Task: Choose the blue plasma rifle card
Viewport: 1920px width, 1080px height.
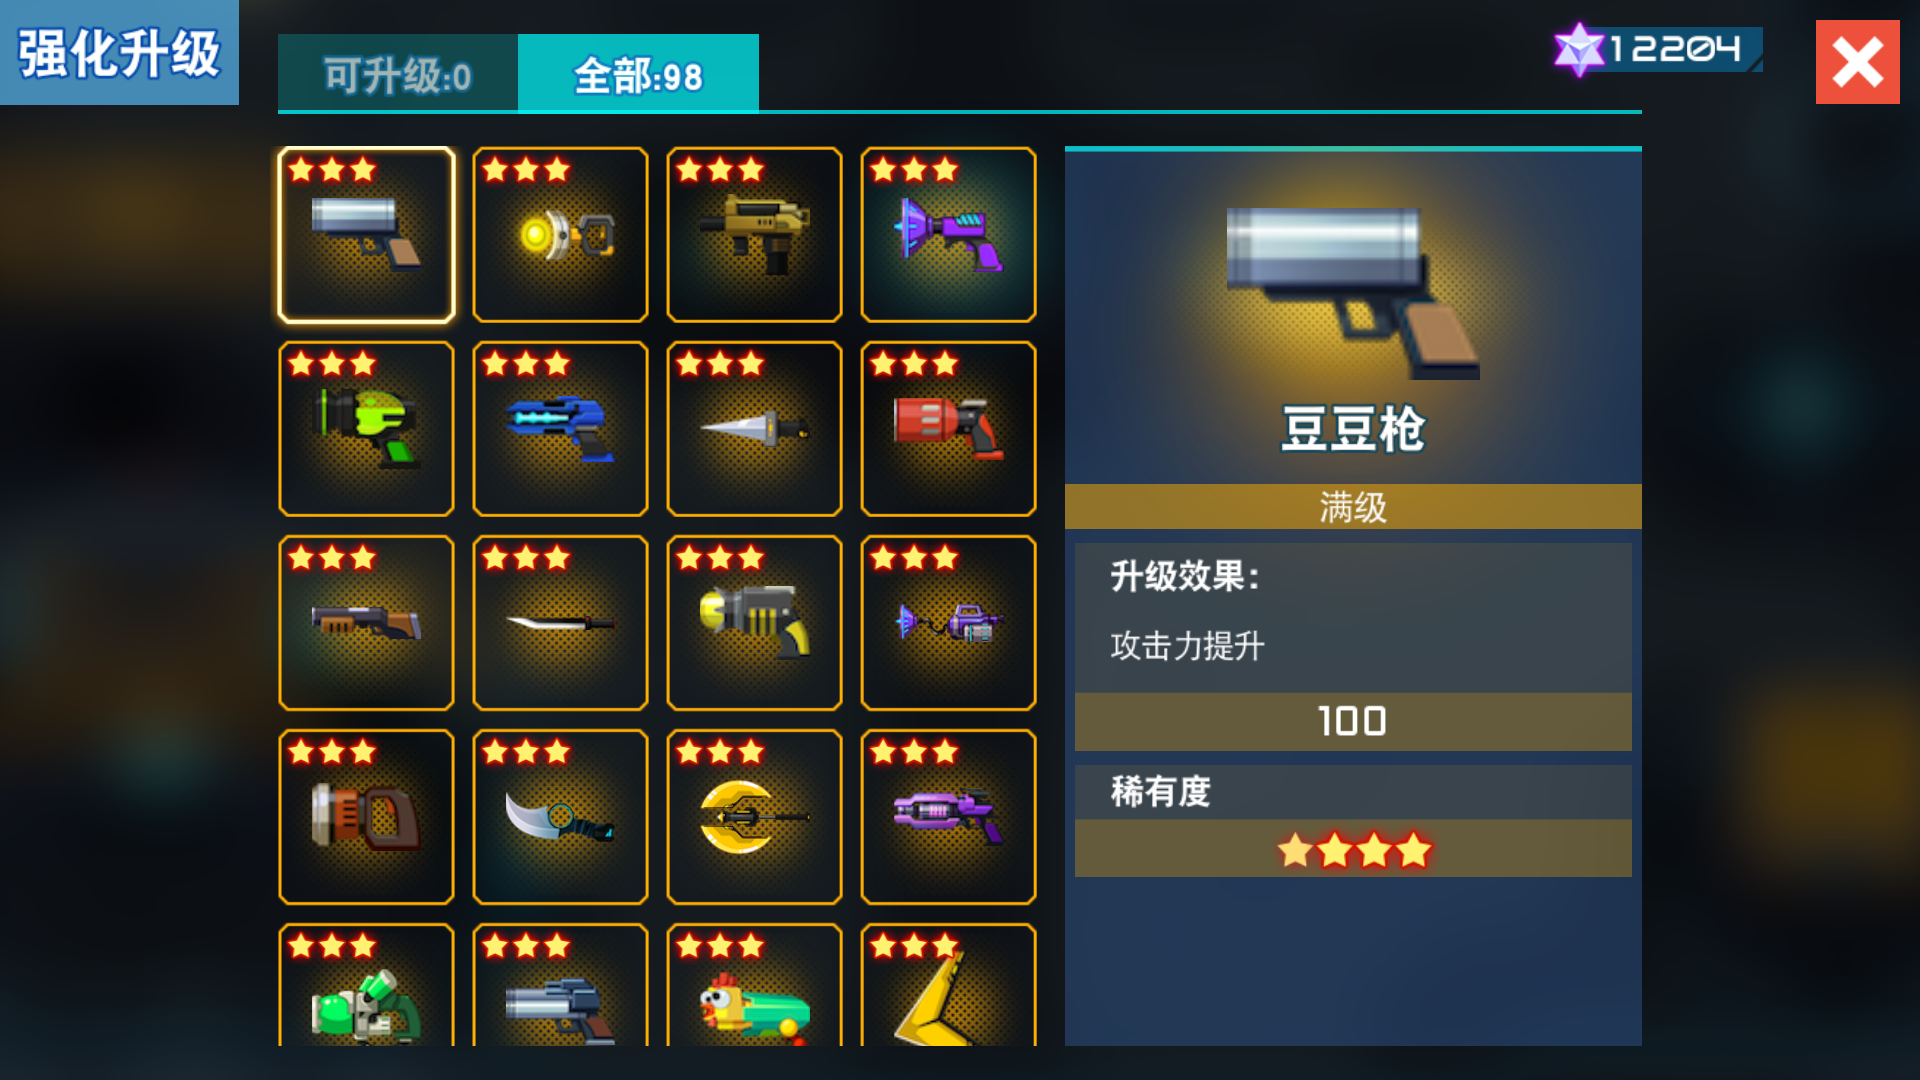Action: (x=560, y=429)
